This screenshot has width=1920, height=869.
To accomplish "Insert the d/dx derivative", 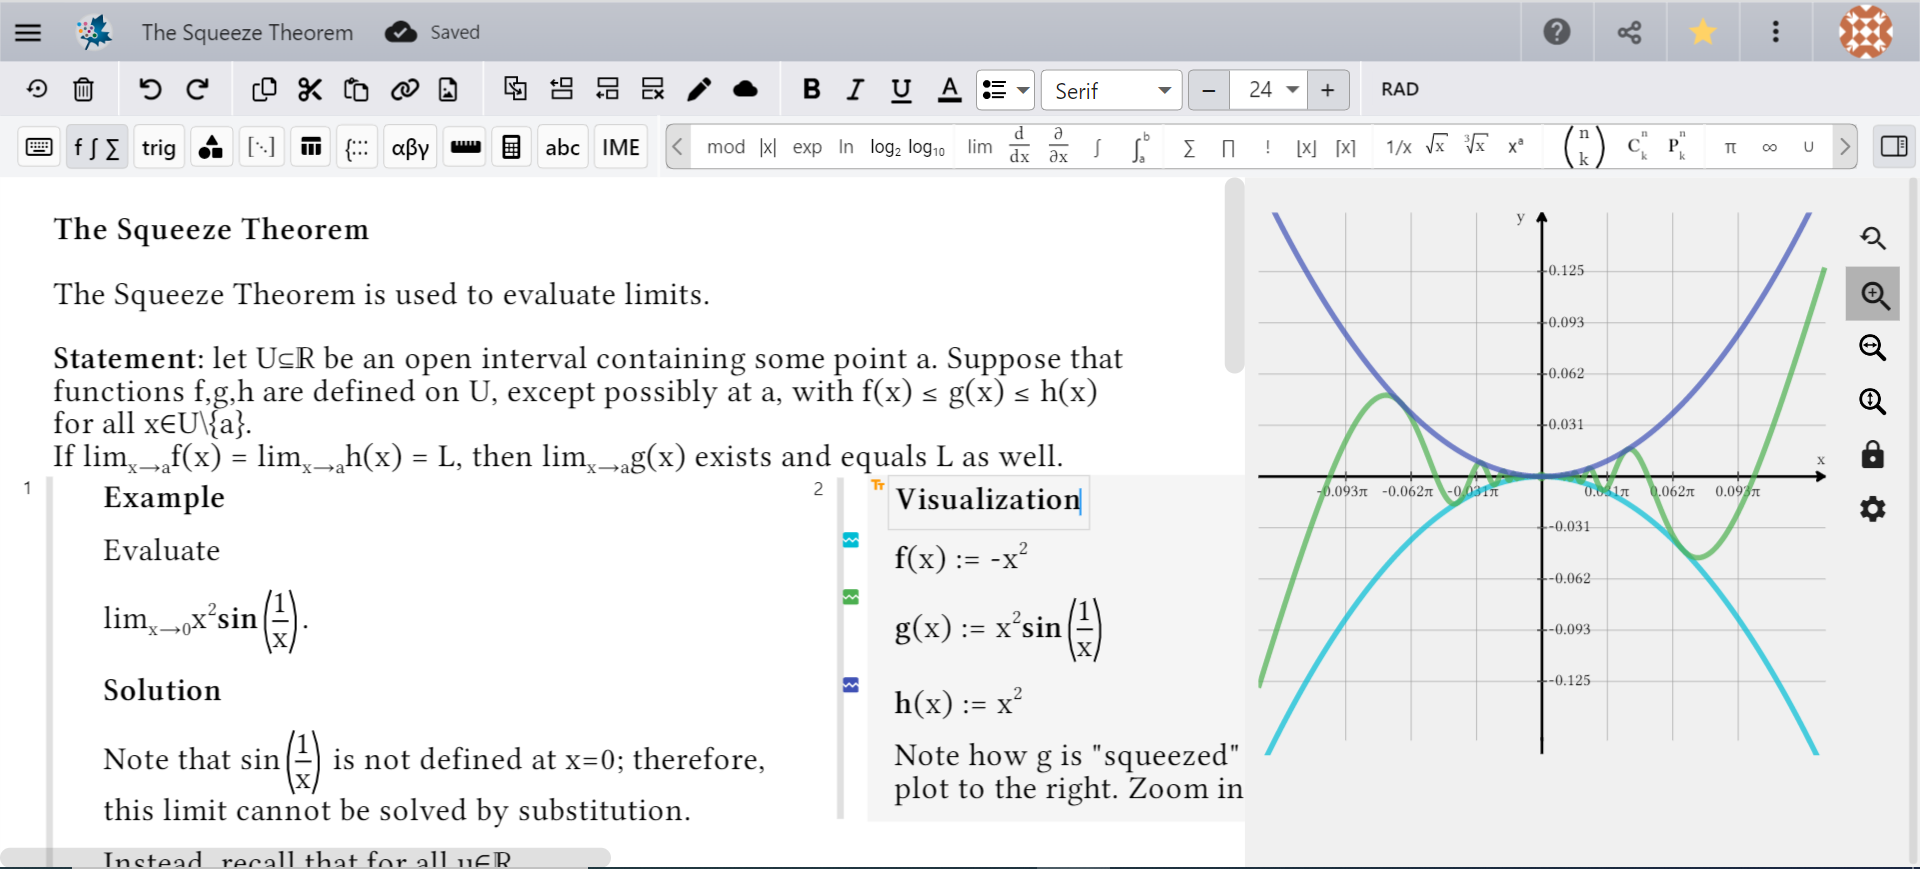I will [x=1019, y=146].
